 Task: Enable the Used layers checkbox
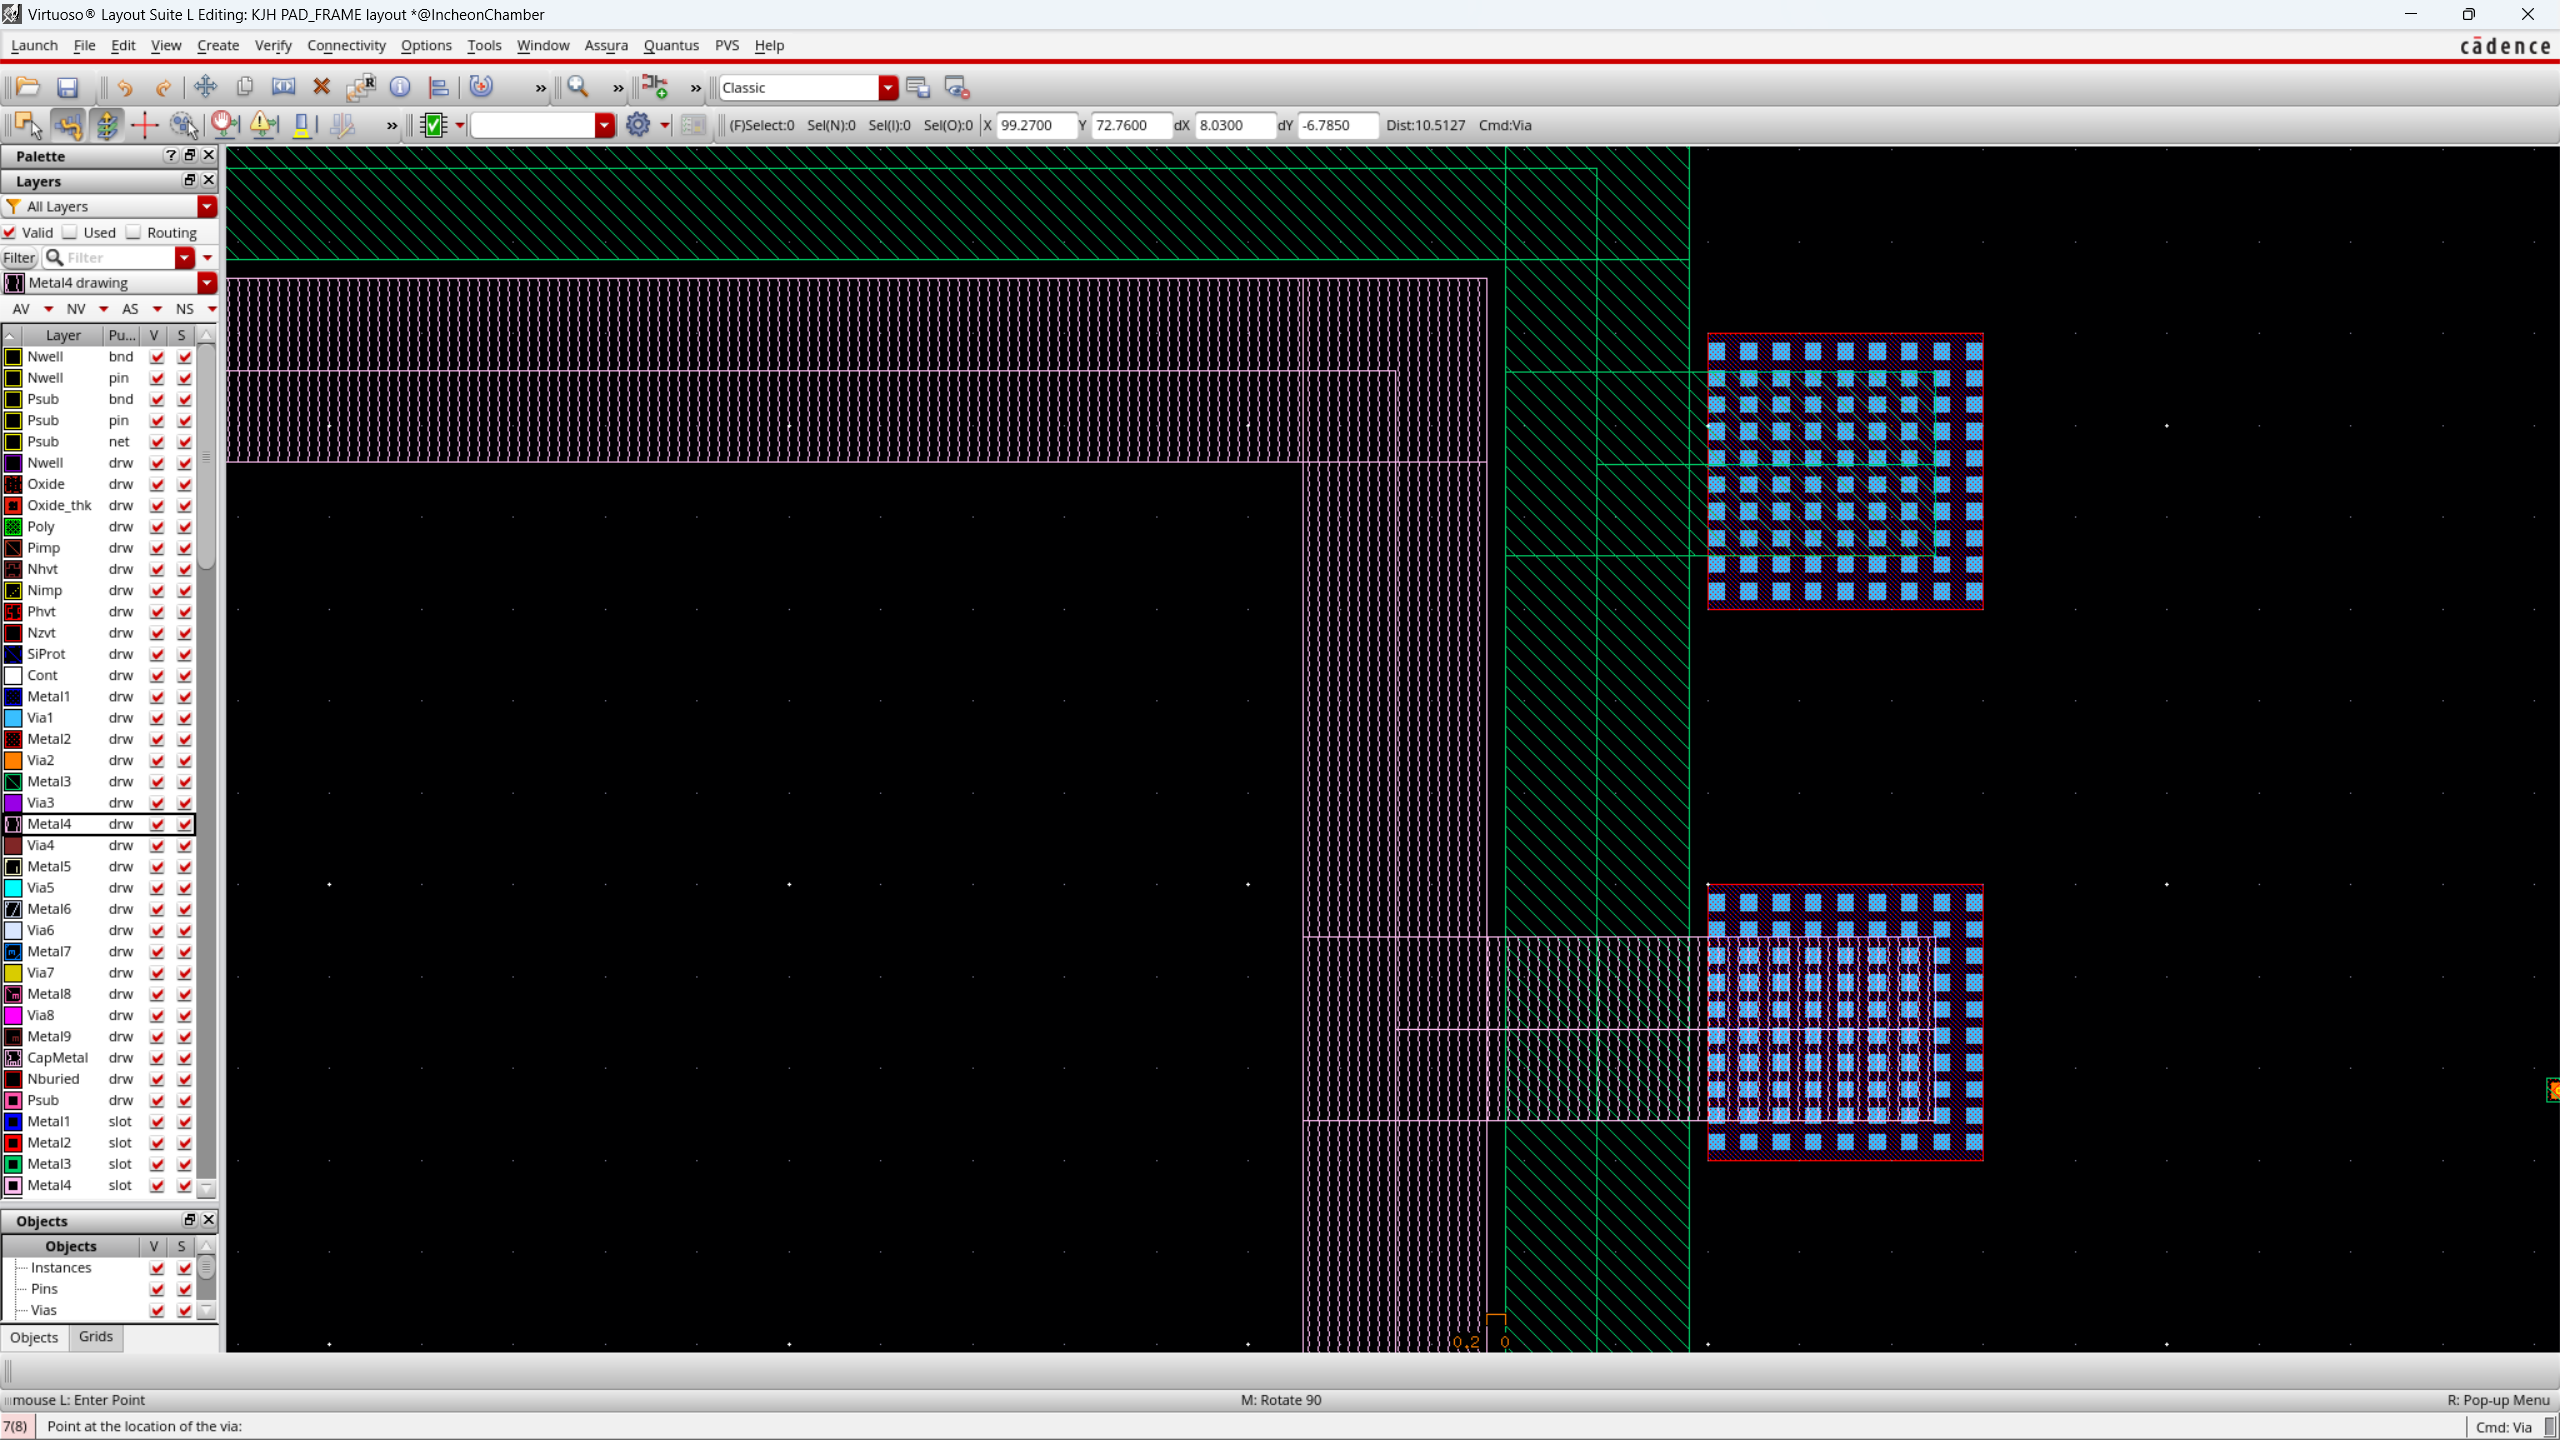[x=71, y=232]
